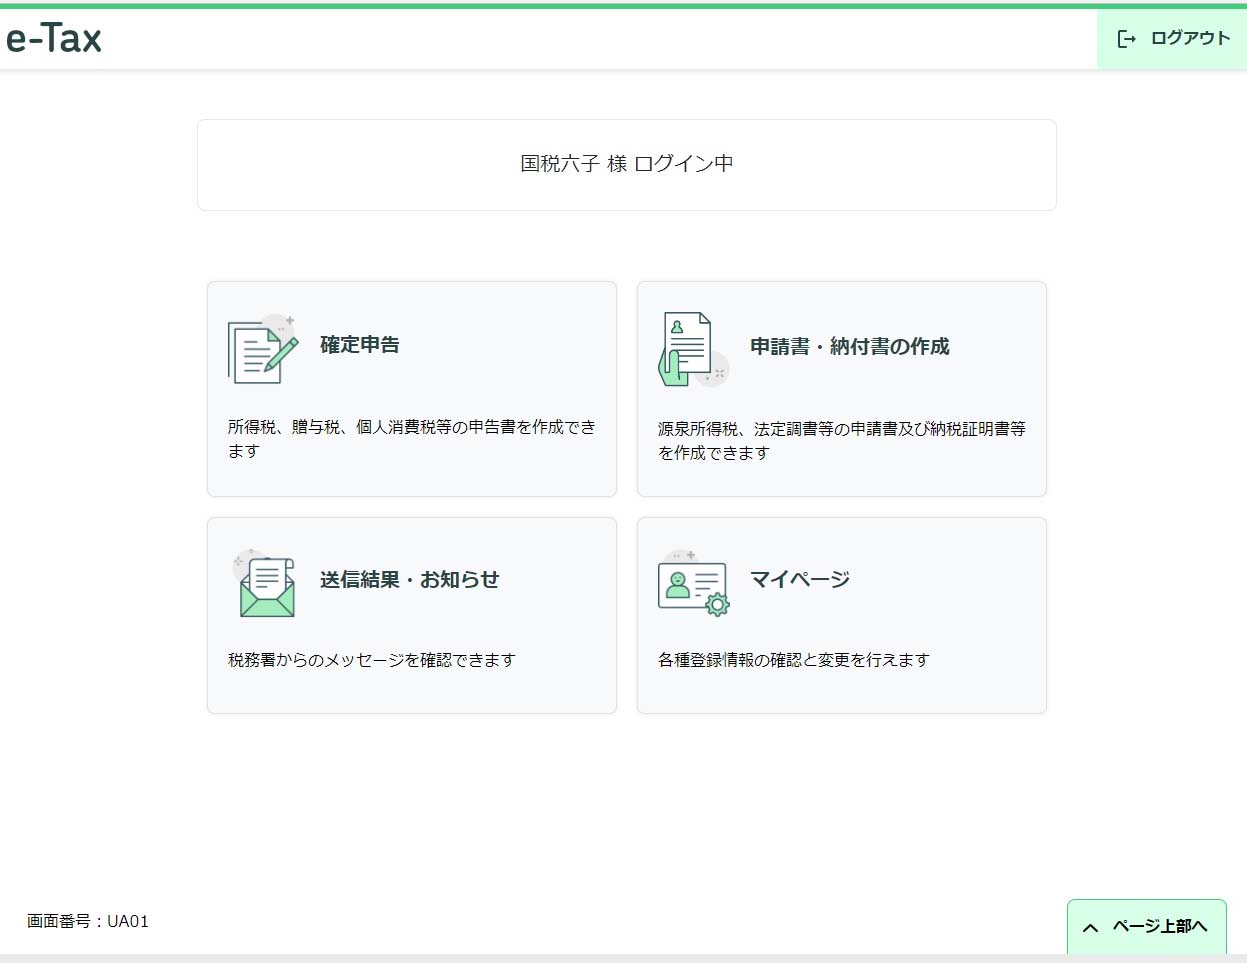Click the e-Tax logo in the header
The width and height of the screenshot is (1247, 963).
54,38
